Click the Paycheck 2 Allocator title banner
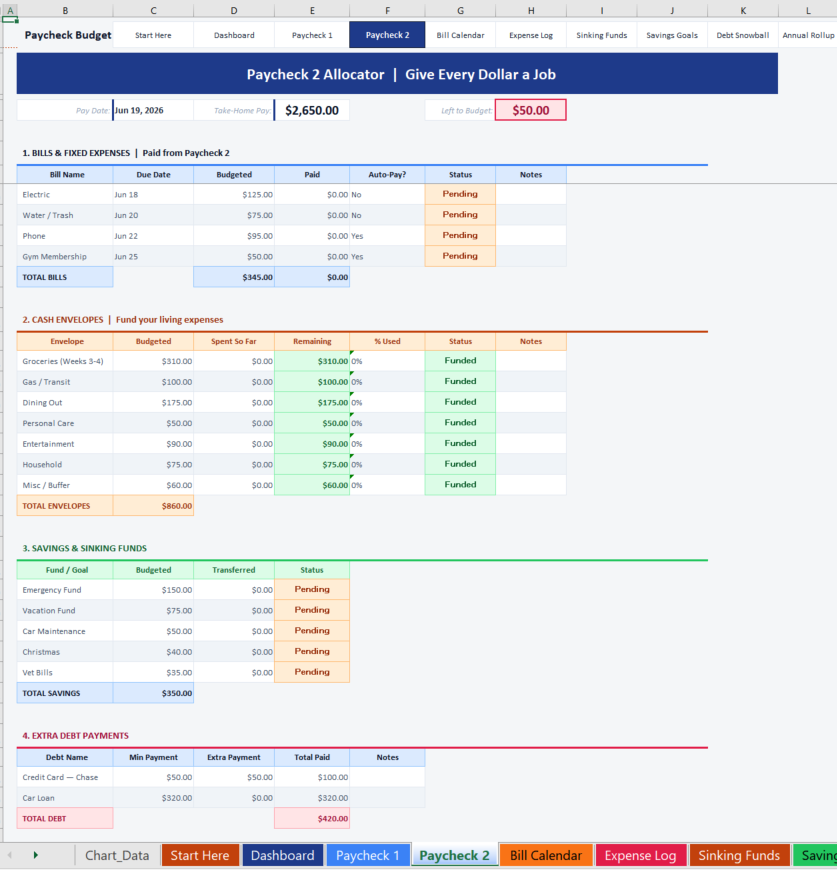The width and height of the screenshot is (837, 870). click(397, 74)
